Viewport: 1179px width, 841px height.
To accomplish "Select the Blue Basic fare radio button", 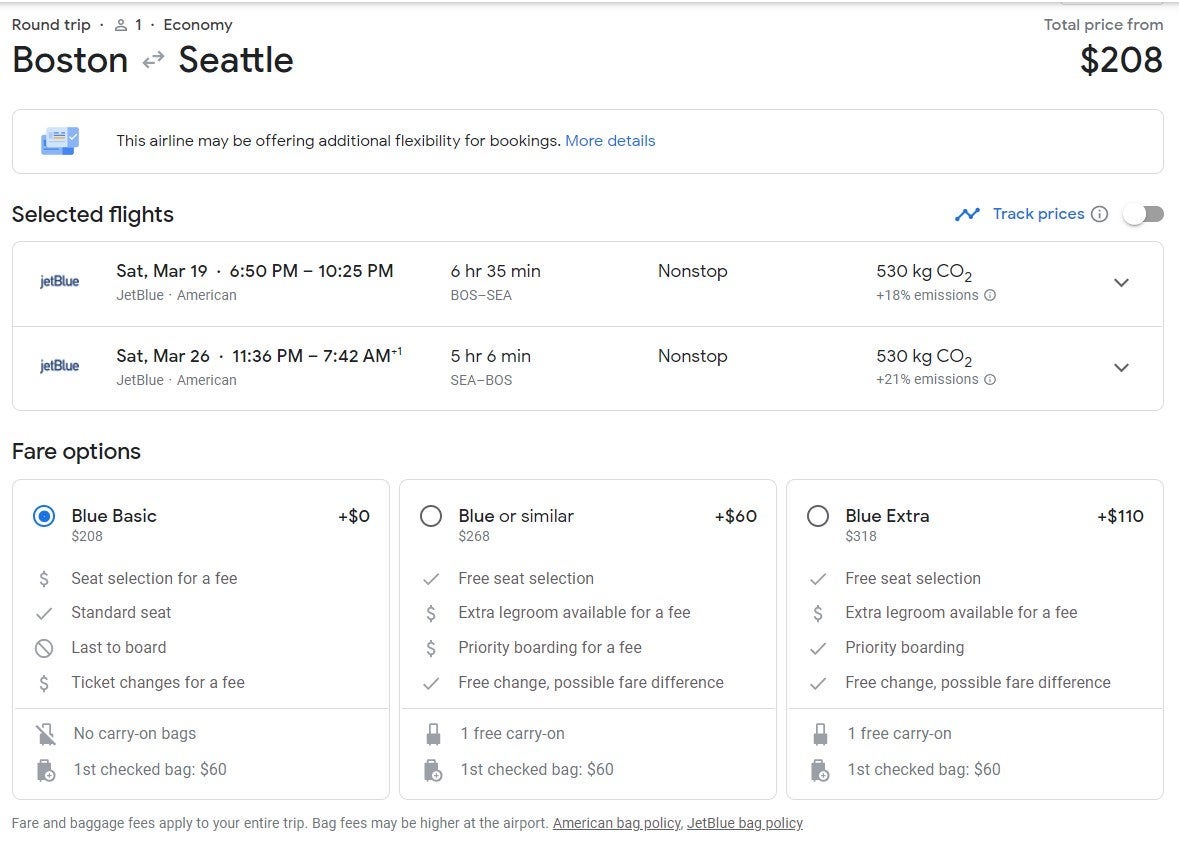I will 44,516.
